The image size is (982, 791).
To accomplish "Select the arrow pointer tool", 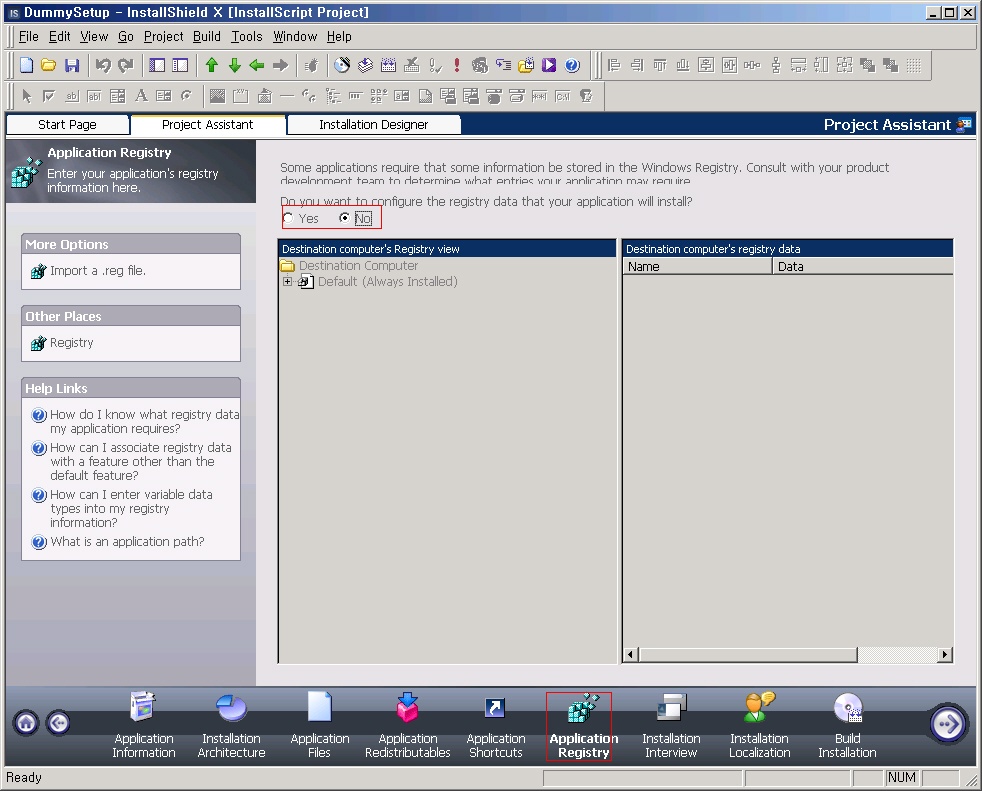I will point(26,96).
